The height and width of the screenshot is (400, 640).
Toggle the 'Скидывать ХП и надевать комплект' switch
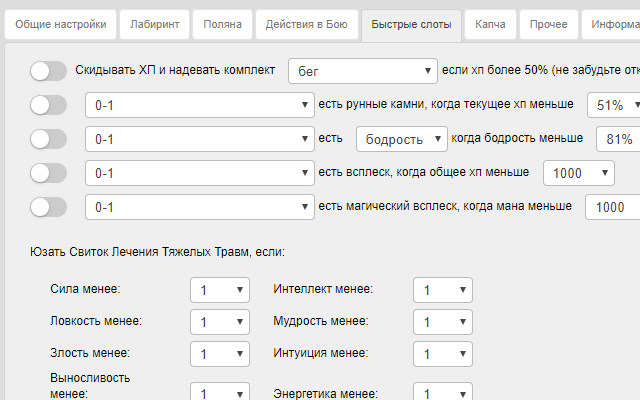click(x=48, y=71)
